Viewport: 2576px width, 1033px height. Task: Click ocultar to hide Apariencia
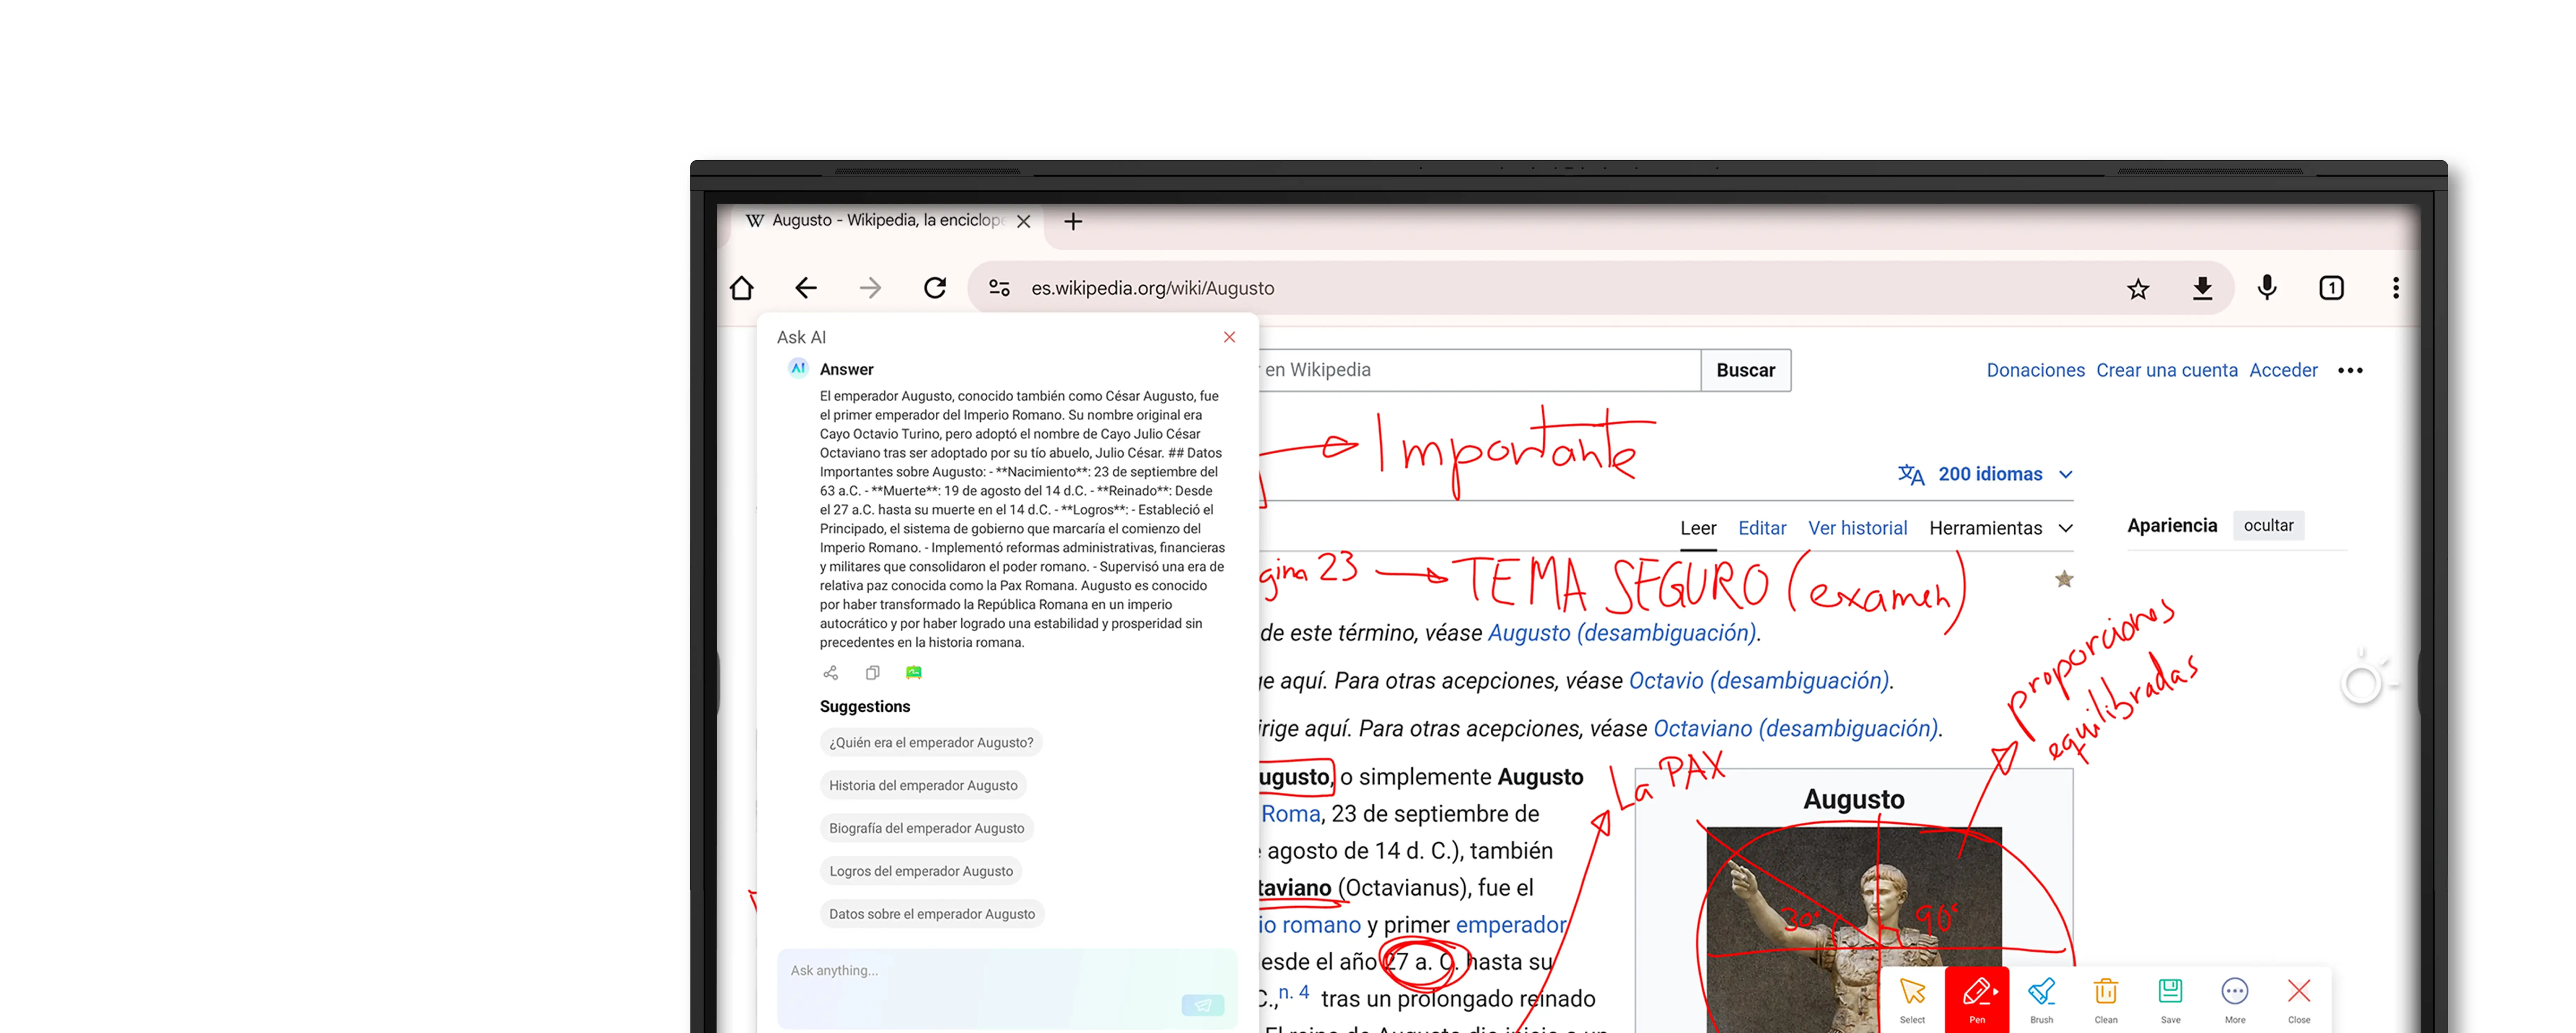(x=2268, y=526)
